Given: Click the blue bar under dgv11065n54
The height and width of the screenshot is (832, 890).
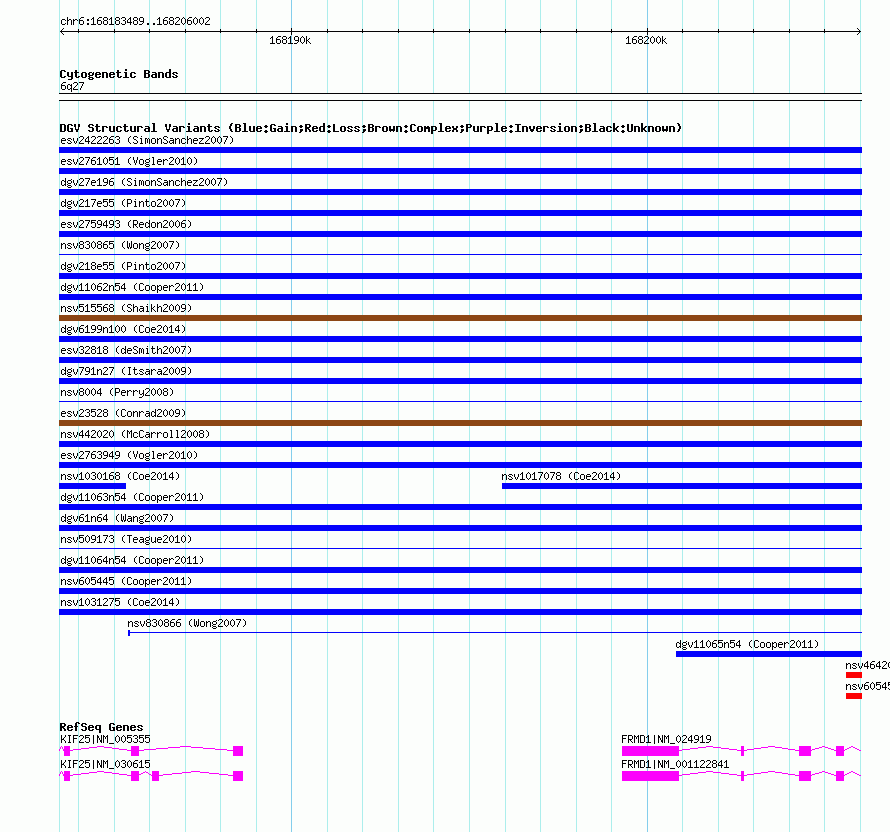Looking at the screenshot, I should coord(769,654).
